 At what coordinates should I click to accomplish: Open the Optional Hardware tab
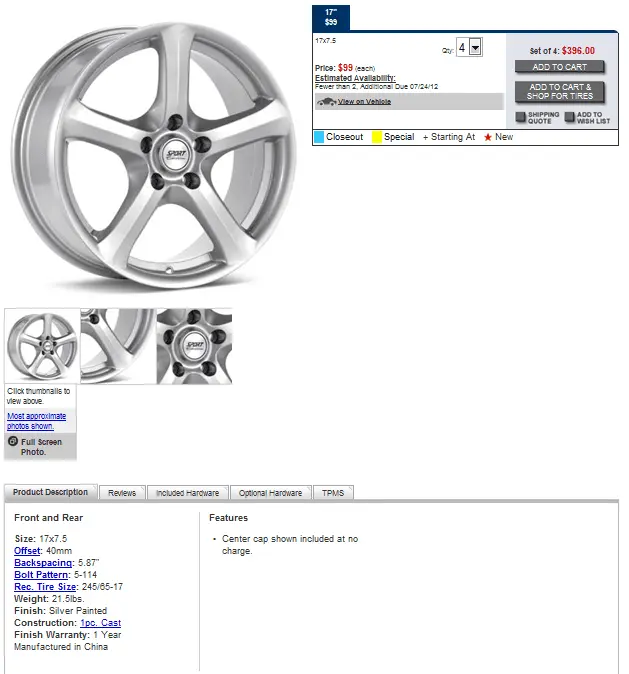pos(271,493)
